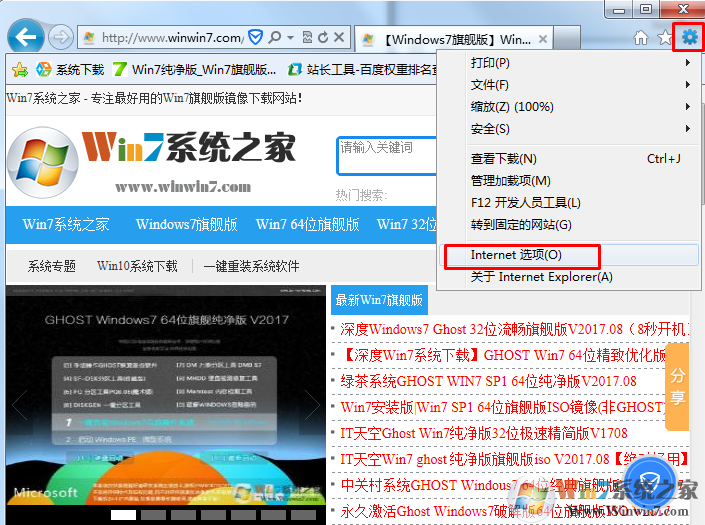Click the home page icon

[x=641, y=38]
